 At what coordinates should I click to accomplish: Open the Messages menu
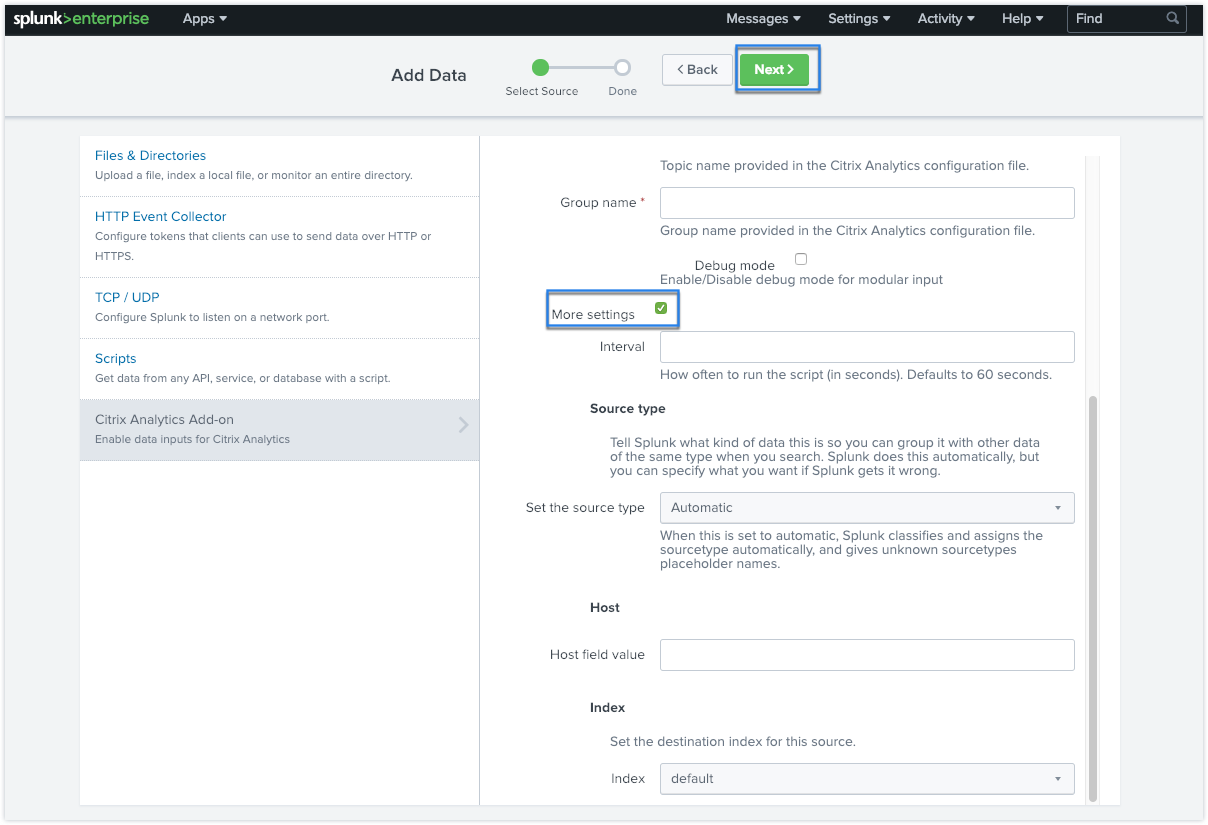(x=763, y=19)
